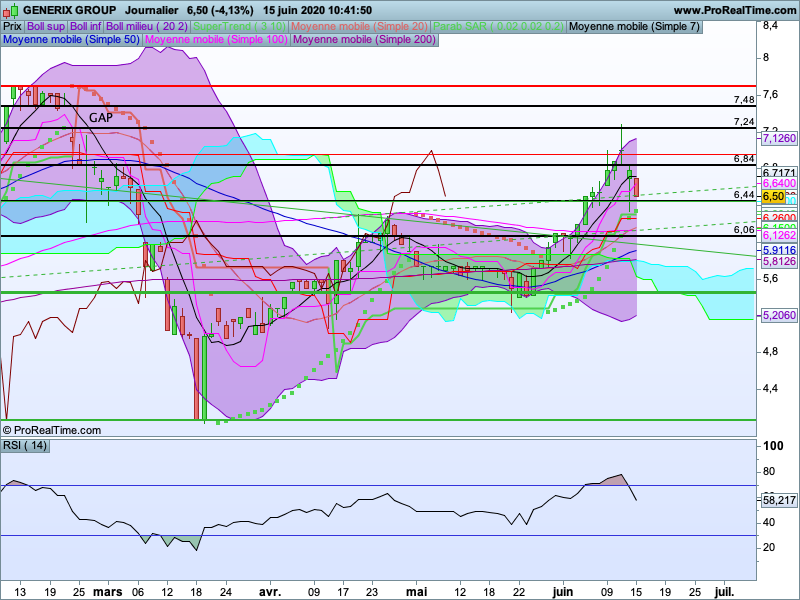
Task: Click the price label 6,6400
Action: (x=779, y=183)
